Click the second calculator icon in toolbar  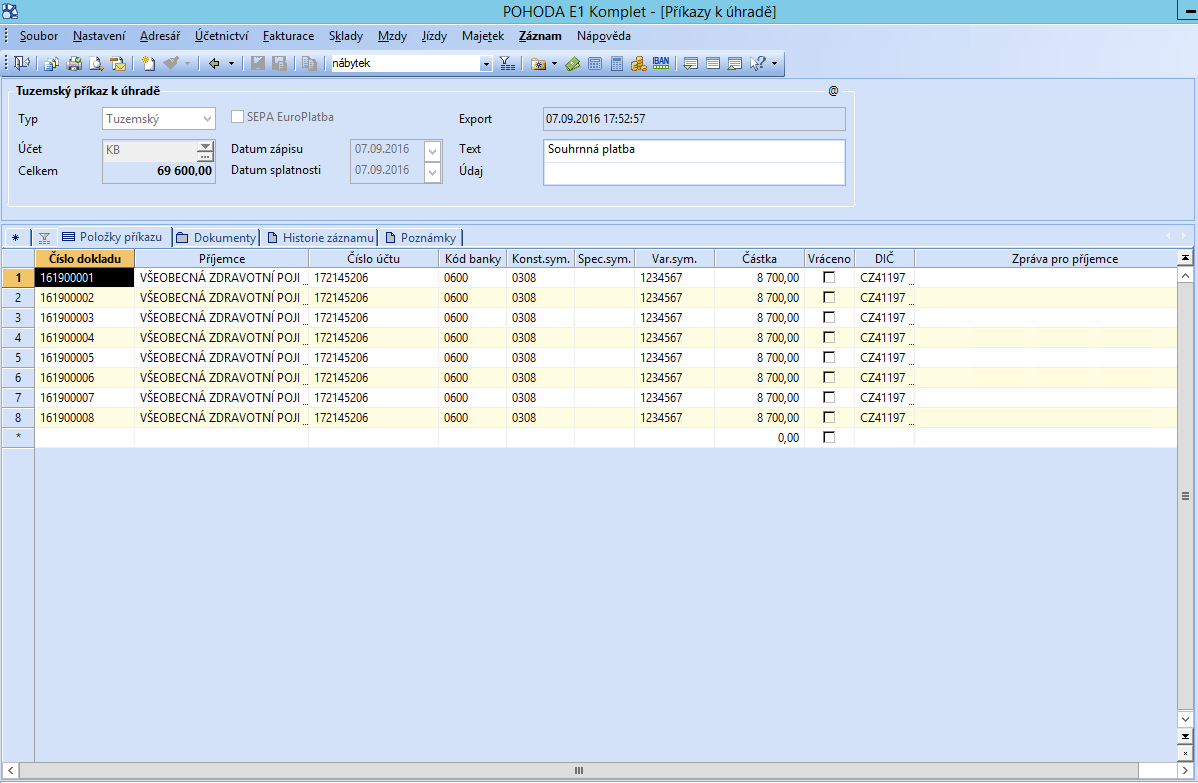click(617, 63)
